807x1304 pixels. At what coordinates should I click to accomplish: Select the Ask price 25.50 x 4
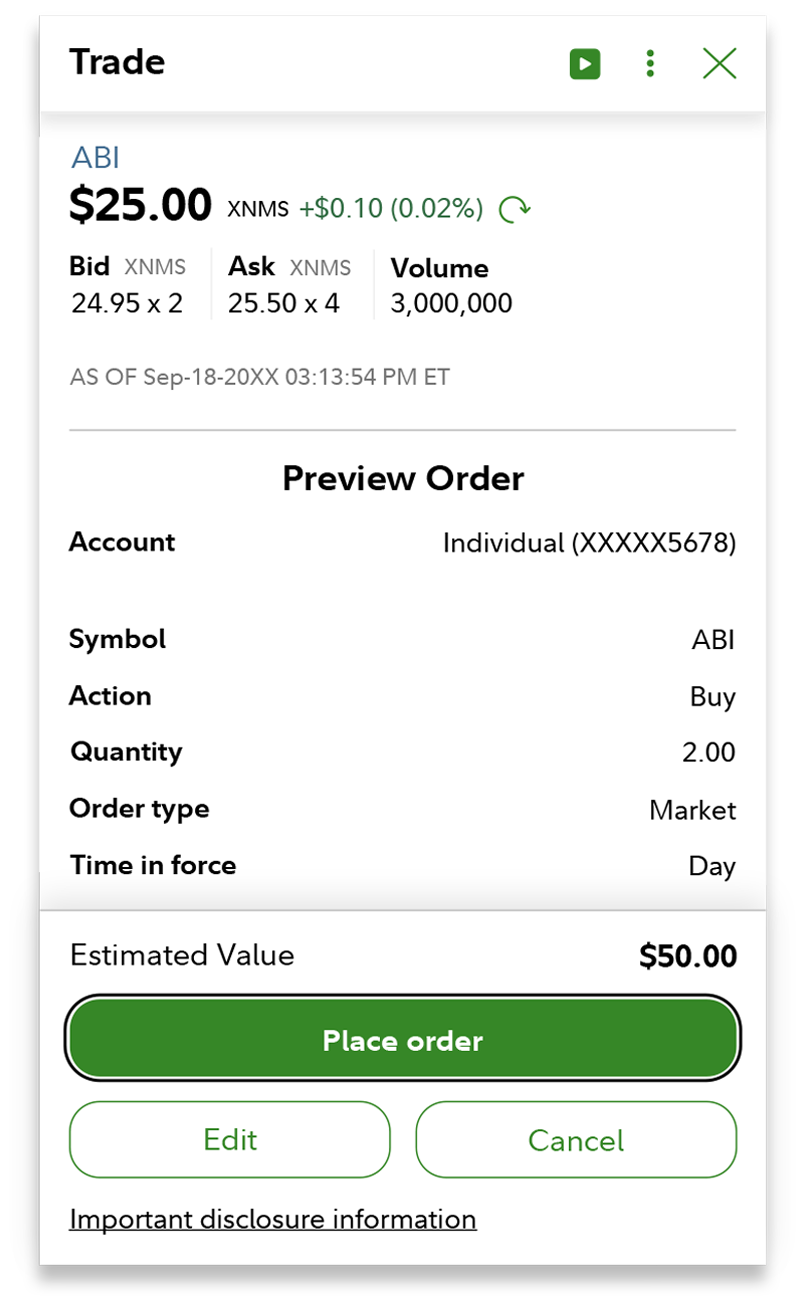[284, 303]
